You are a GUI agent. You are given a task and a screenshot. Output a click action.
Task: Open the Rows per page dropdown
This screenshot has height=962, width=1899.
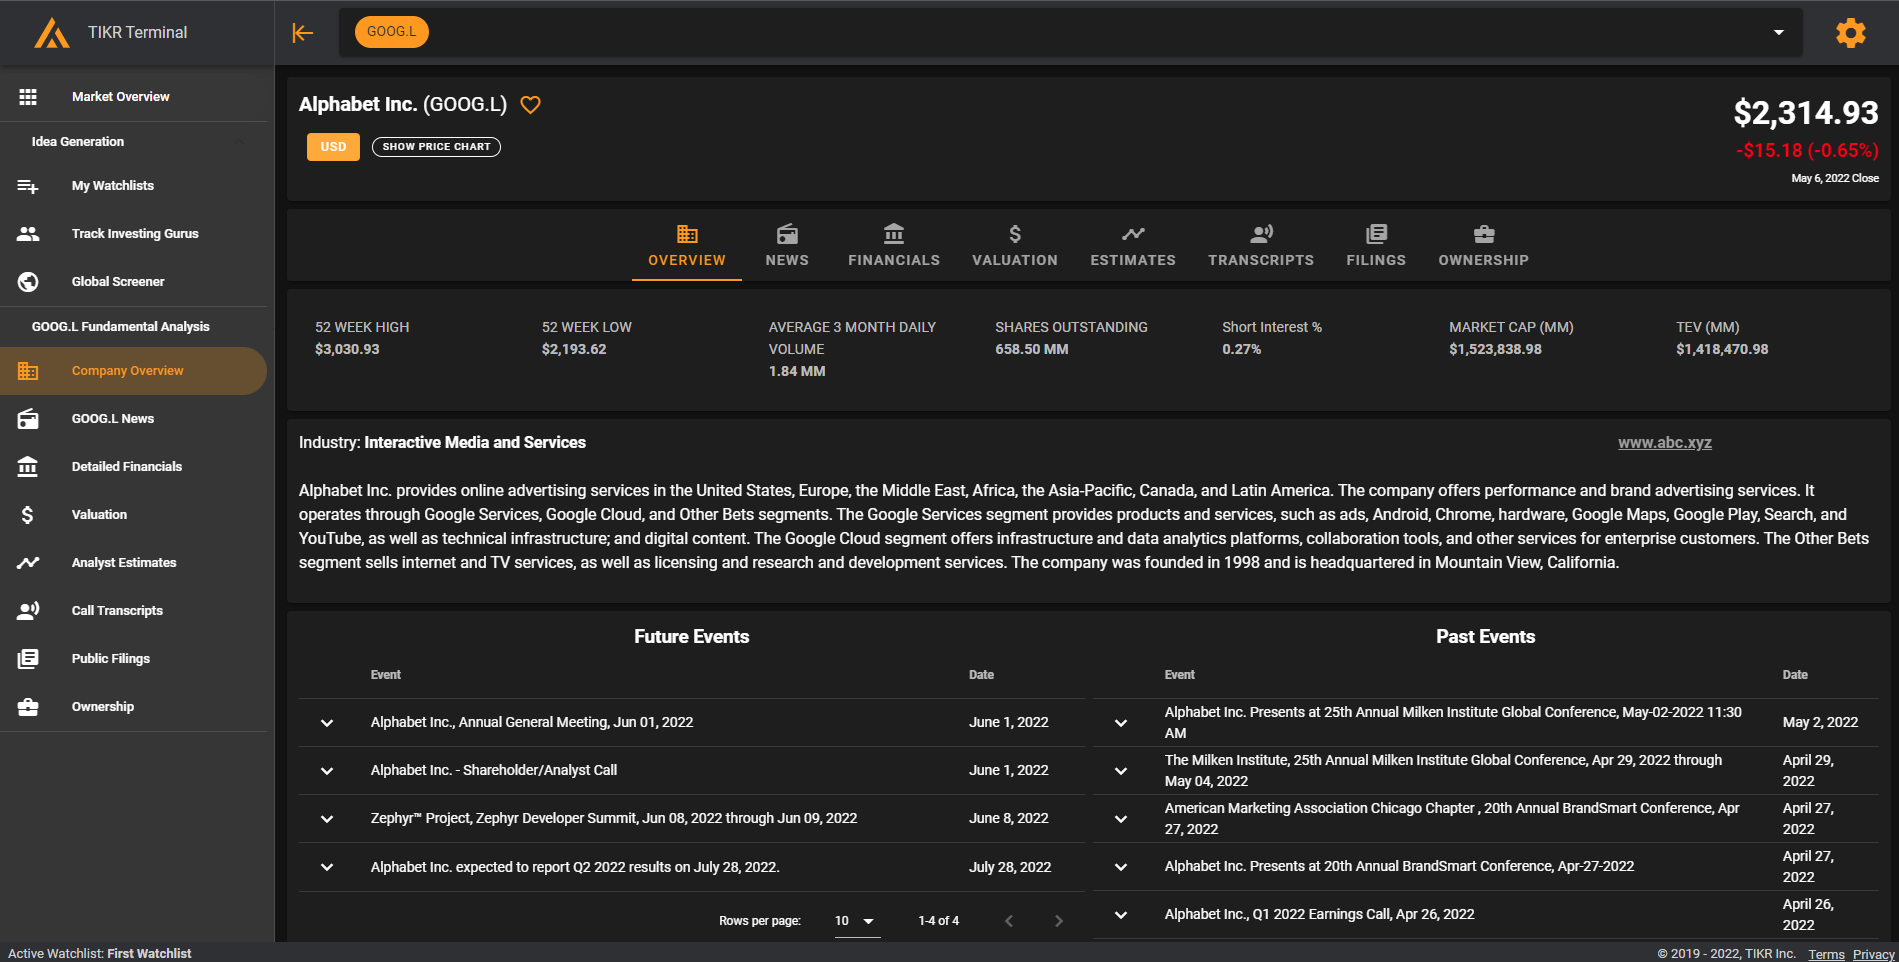857,921
